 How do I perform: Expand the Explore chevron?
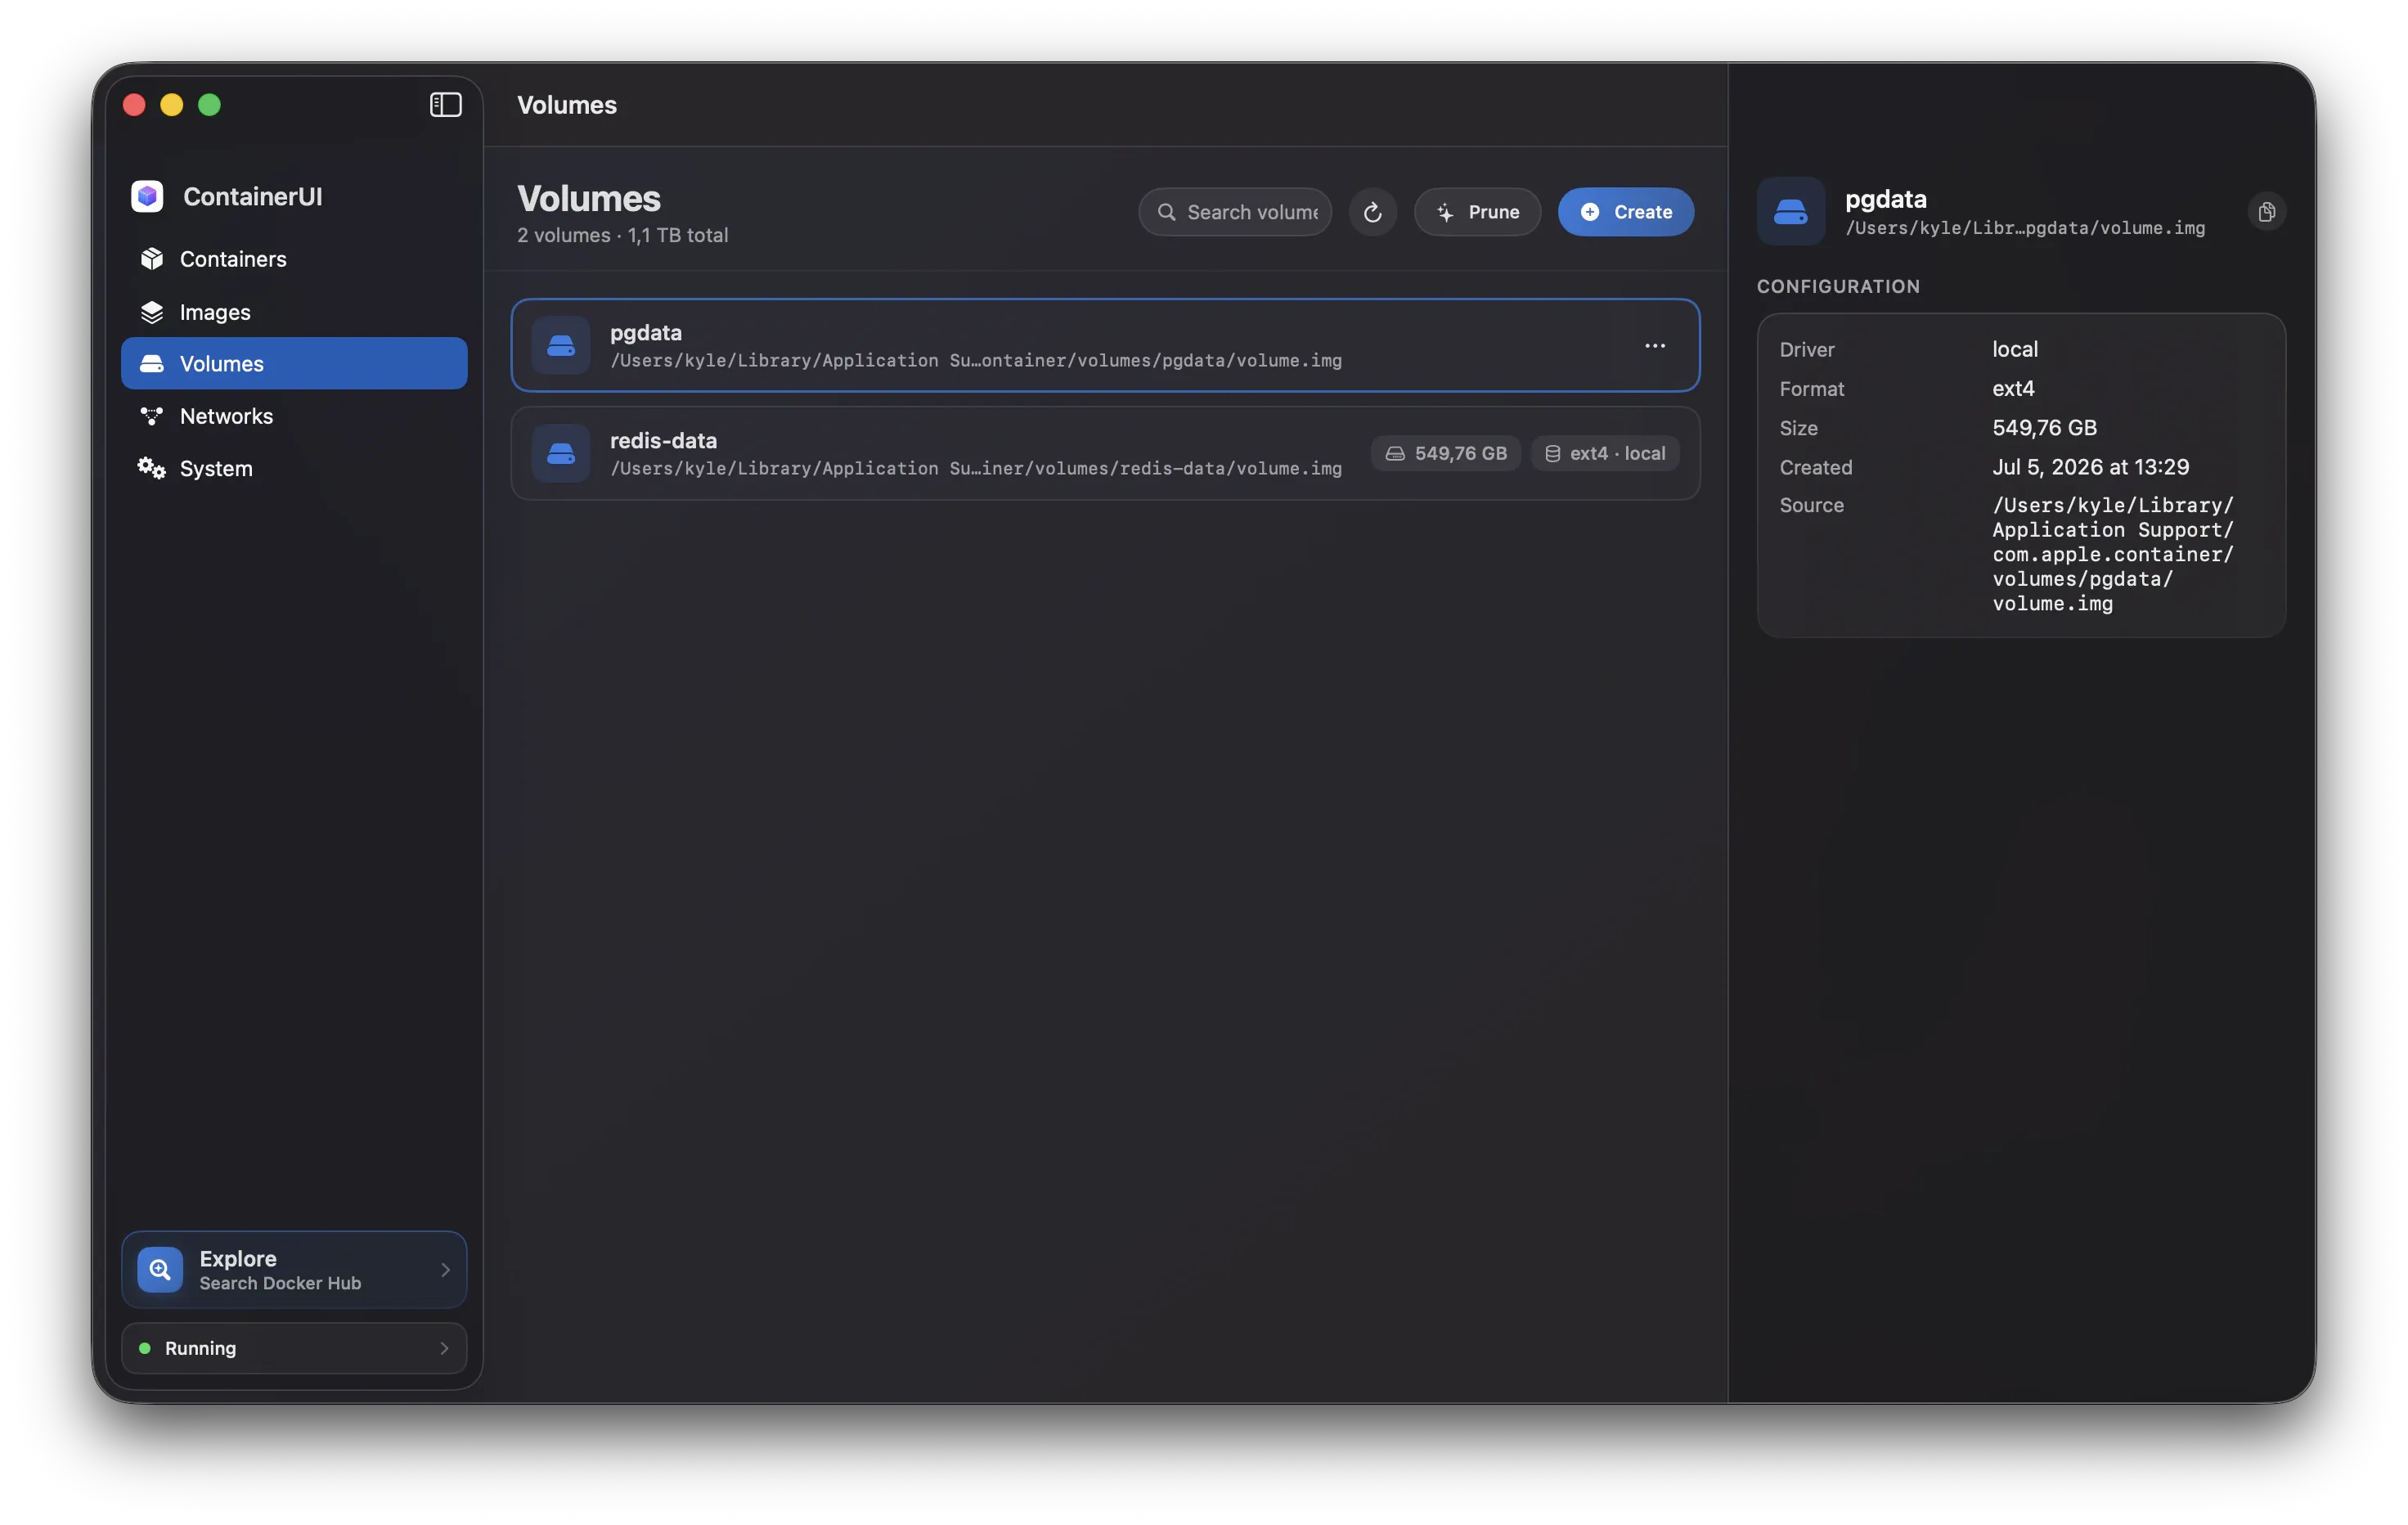click(445, 1269)
